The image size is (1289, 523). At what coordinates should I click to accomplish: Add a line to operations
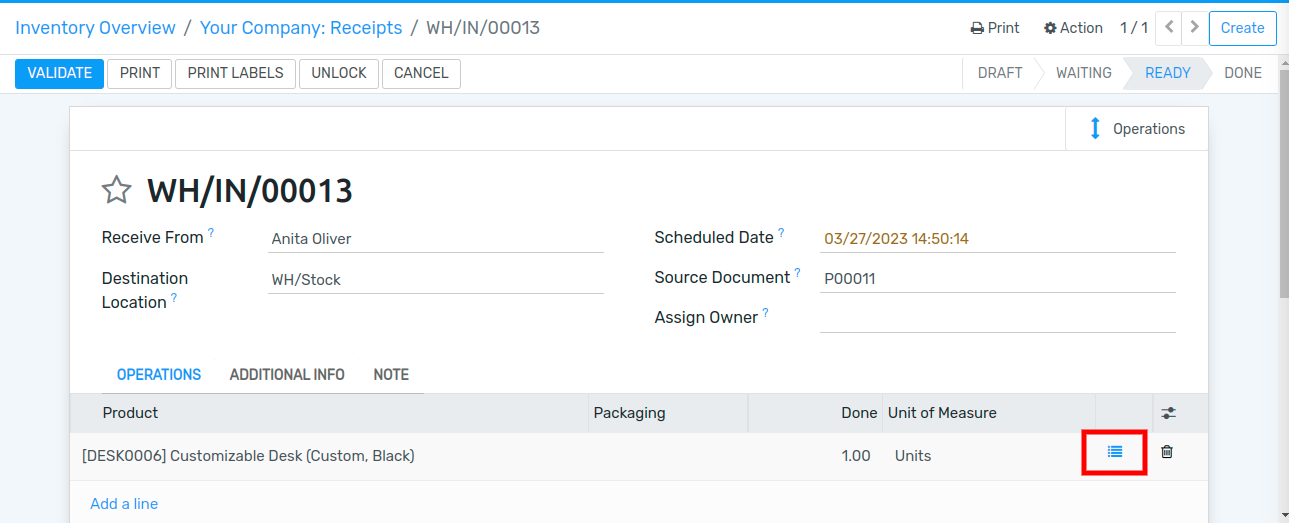click(x=124, y=504)
